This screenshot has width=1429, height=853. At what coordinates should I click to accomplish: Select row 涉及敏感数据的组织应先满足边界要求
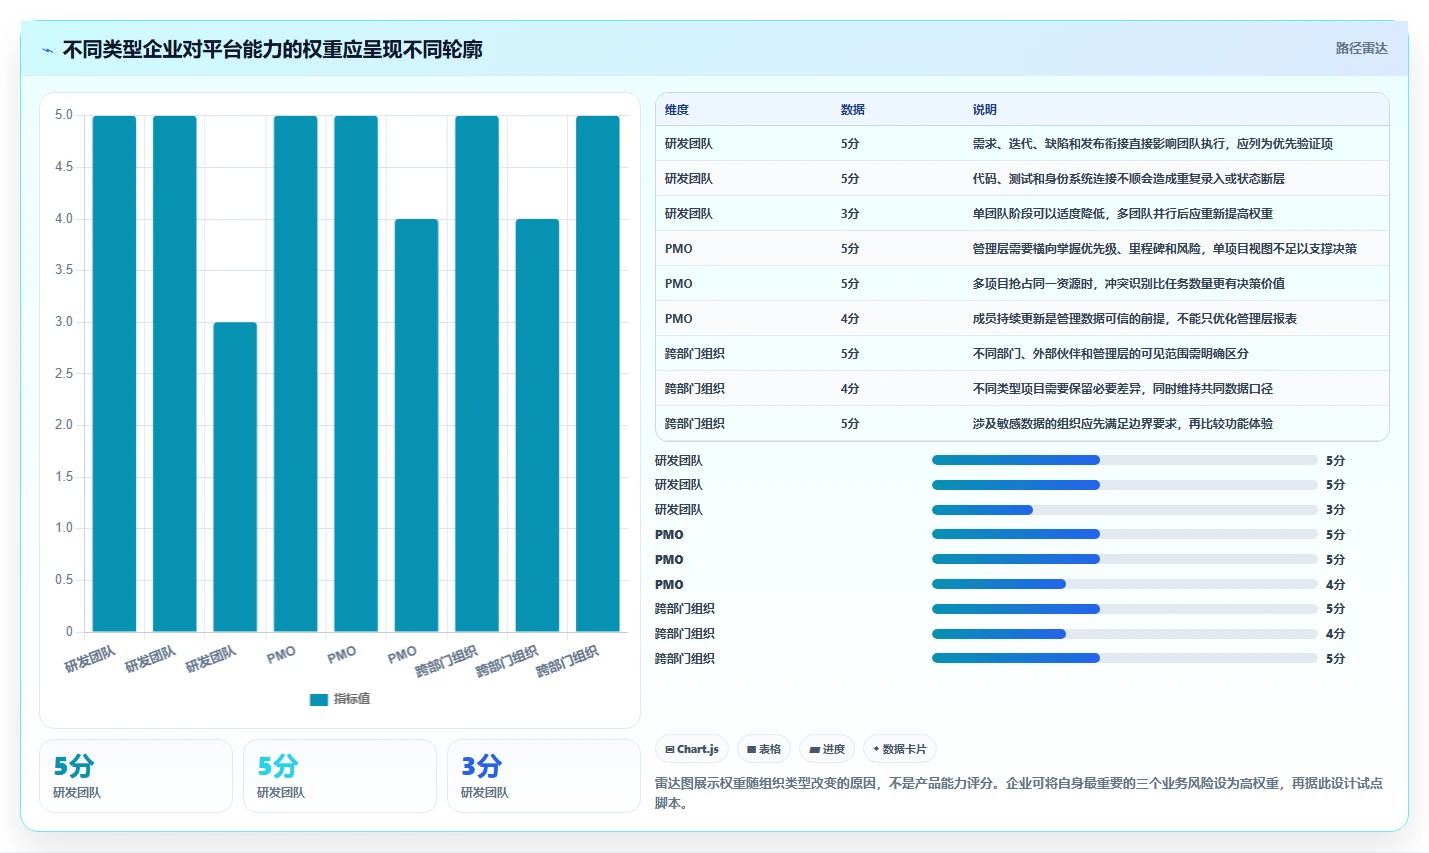point(1022,423)
